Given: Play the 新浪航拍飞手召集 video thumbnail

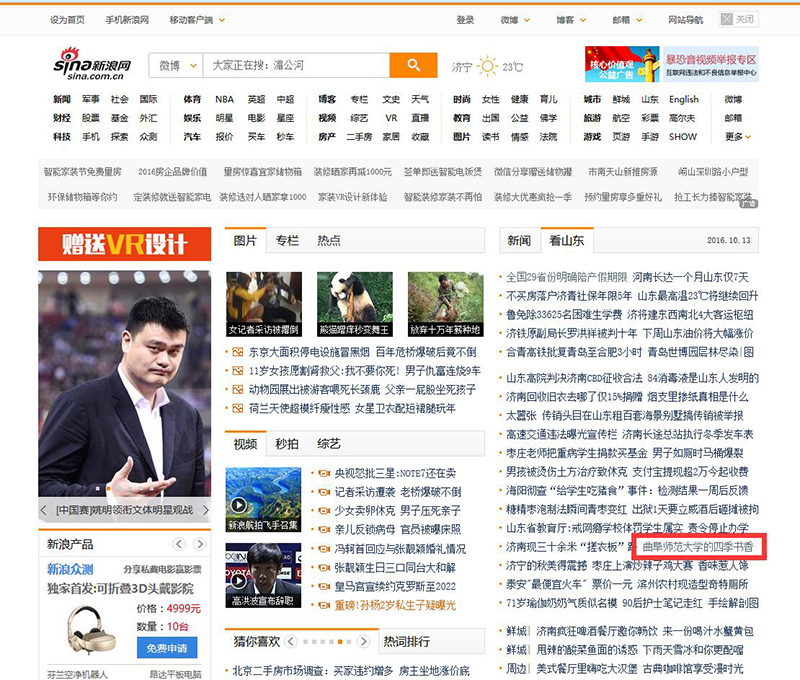Looking at the screenshot, I should click(263, 499).
